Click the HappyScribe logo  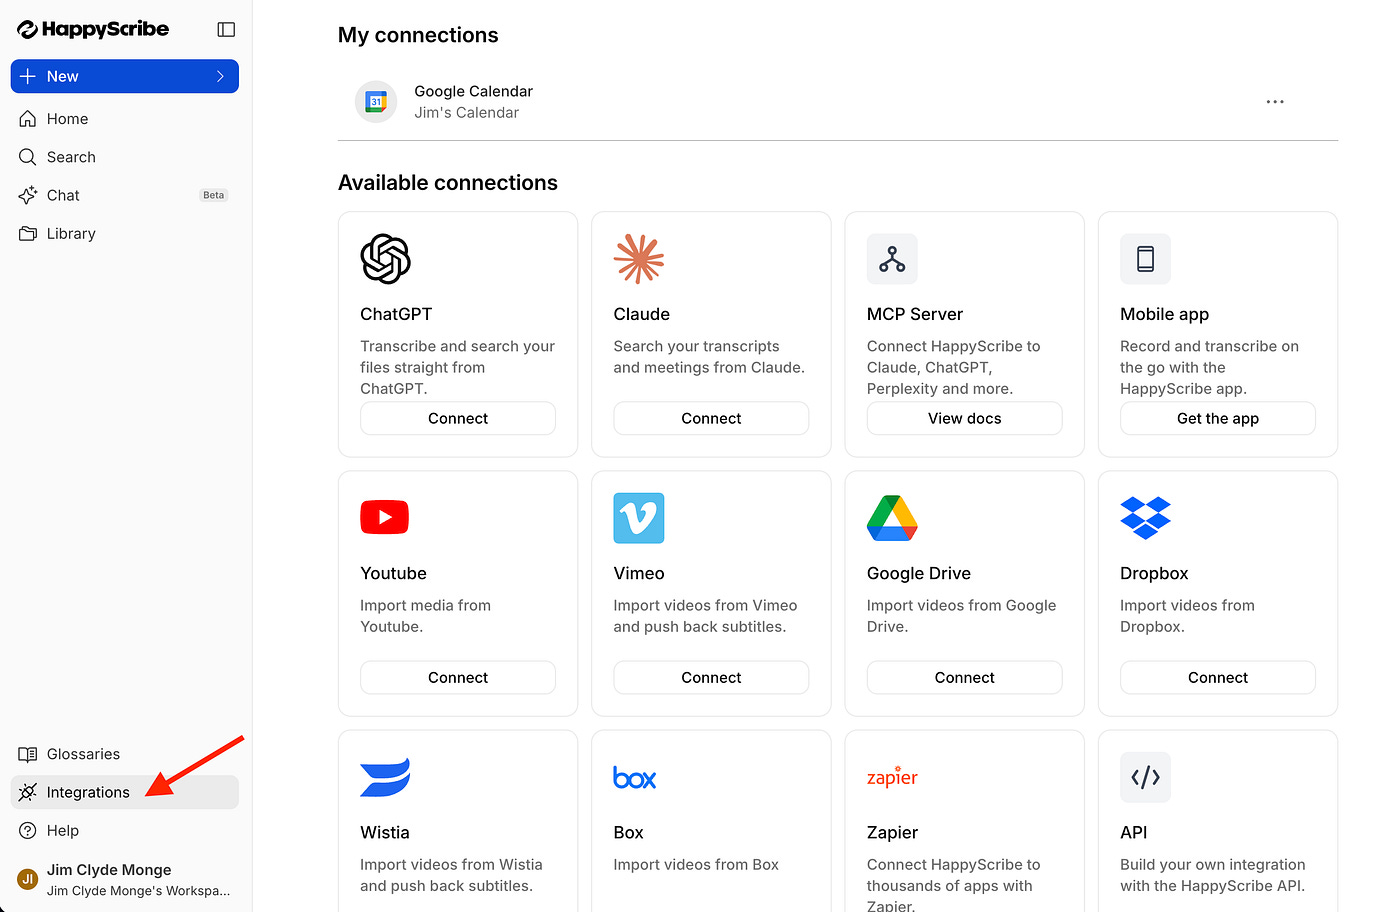(93, 29)
